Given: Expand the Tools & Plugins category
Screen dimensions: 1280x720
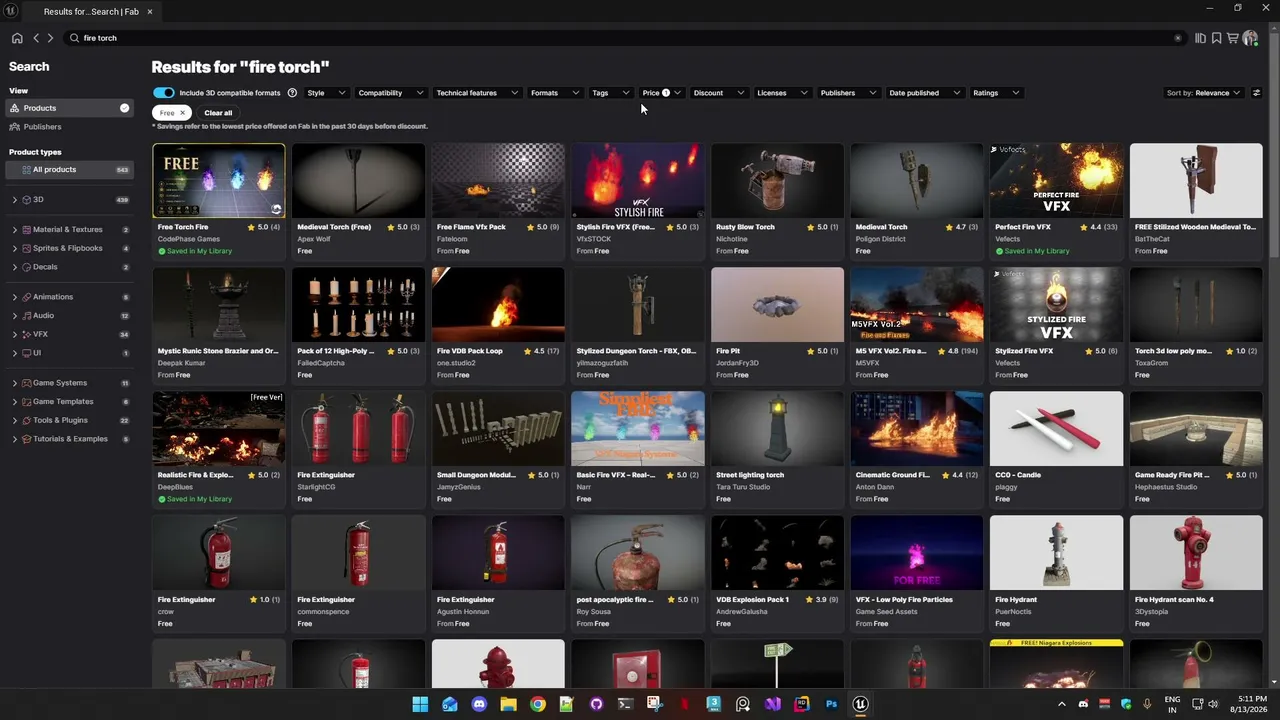Looking at the screenshot, I should click(x=15, y=420).
